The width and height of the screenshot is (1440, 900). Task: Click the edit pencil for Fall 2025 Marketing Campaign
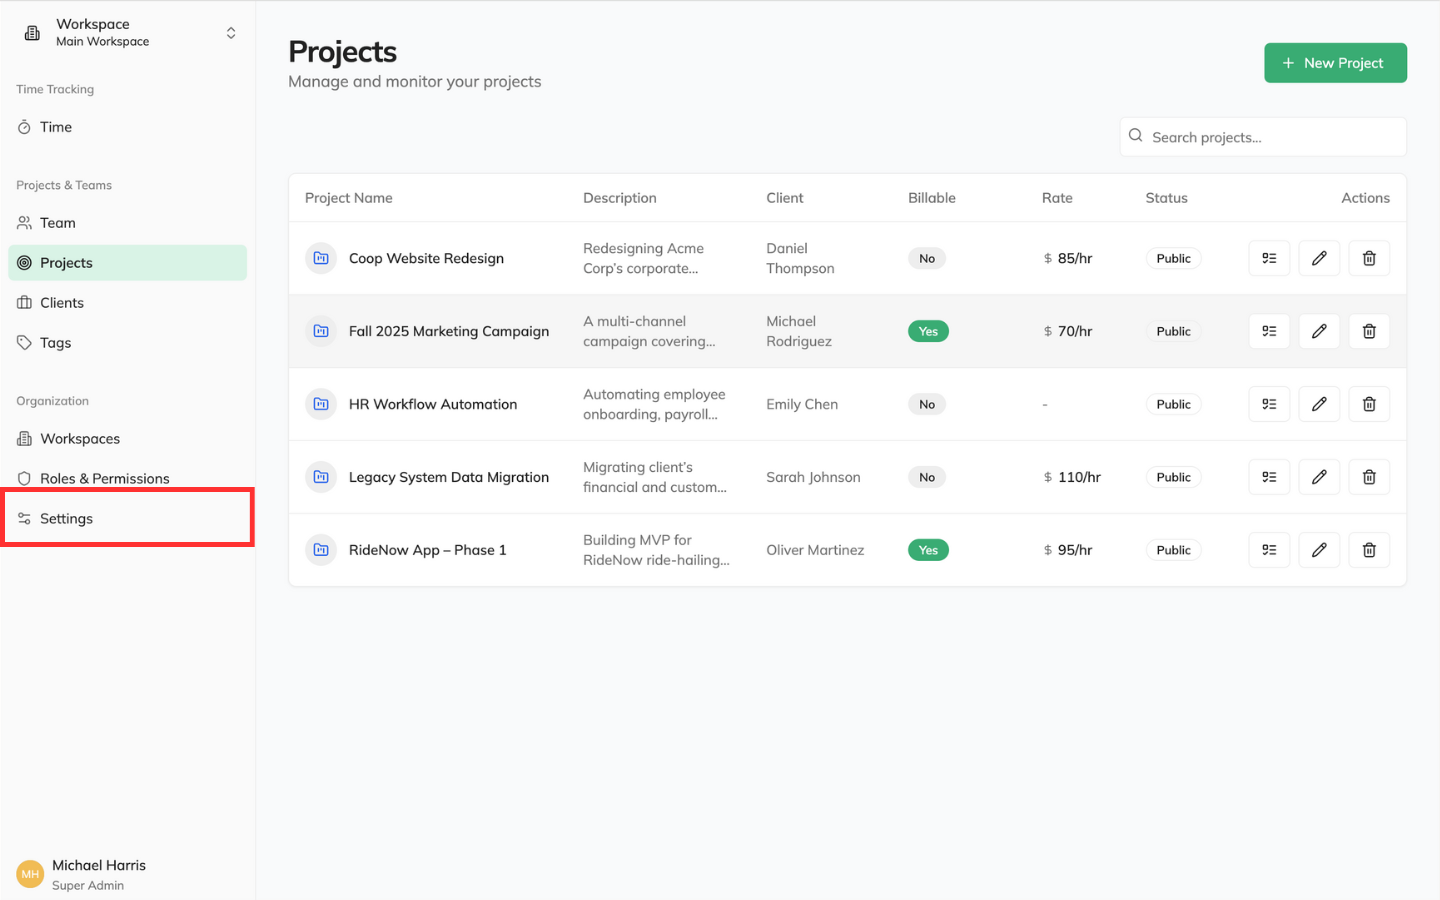coord(1319,331)
